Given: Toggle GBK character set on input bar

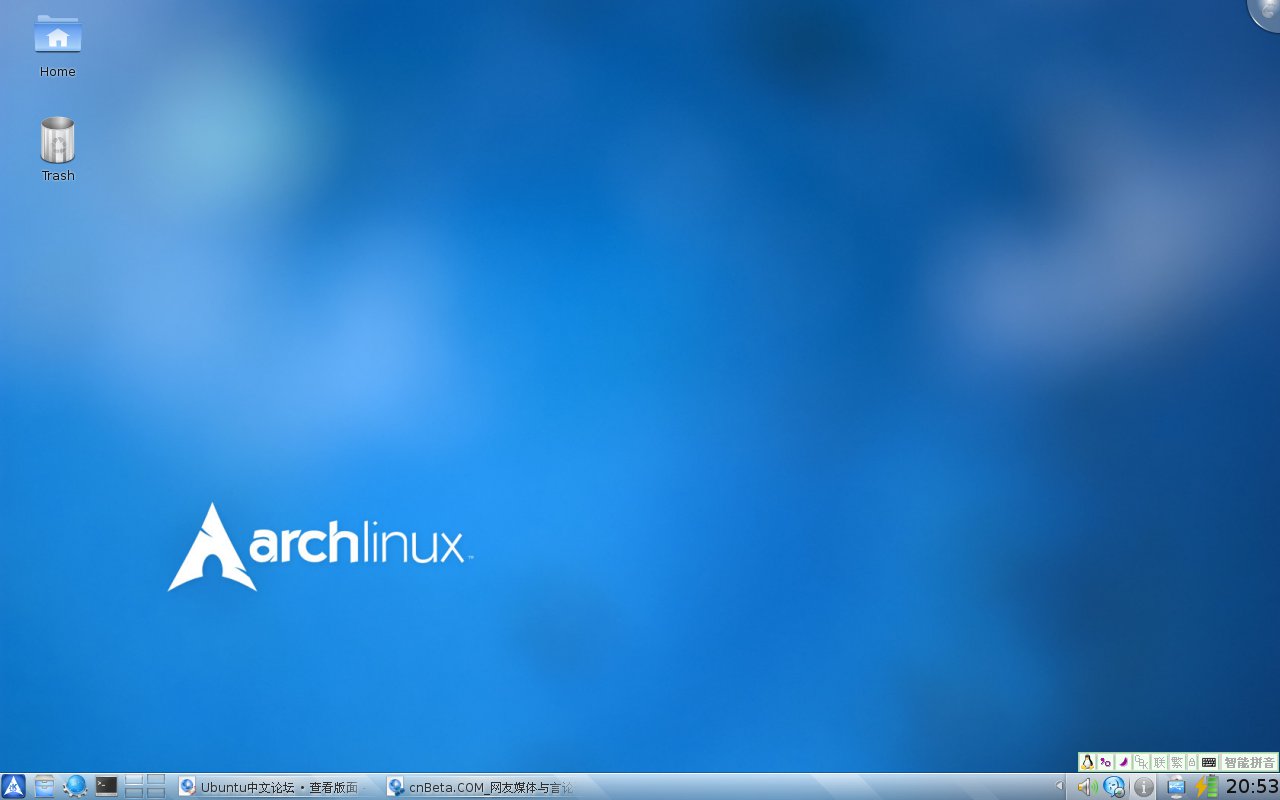Looking at the screenshot, I should pyautogui.click(x=1141, y=762).
